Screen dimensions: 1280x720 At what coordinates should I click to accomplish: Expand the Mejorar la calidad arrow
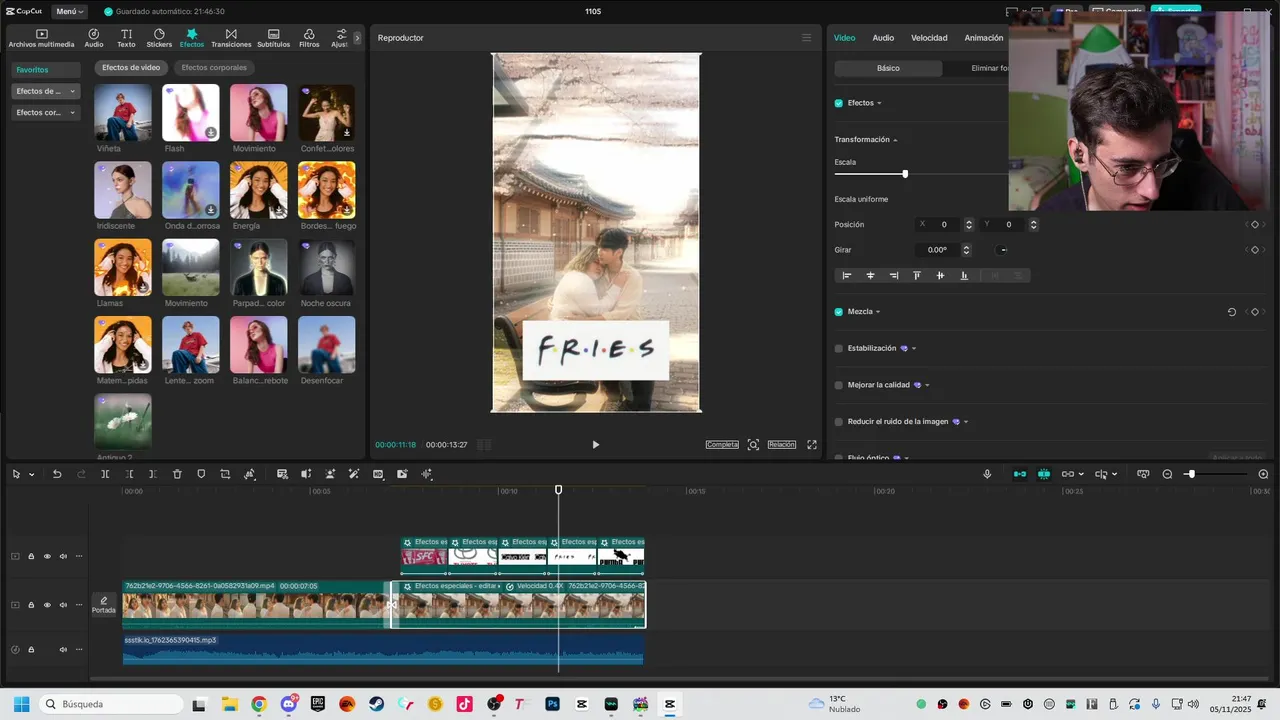[x=928, y=385]
